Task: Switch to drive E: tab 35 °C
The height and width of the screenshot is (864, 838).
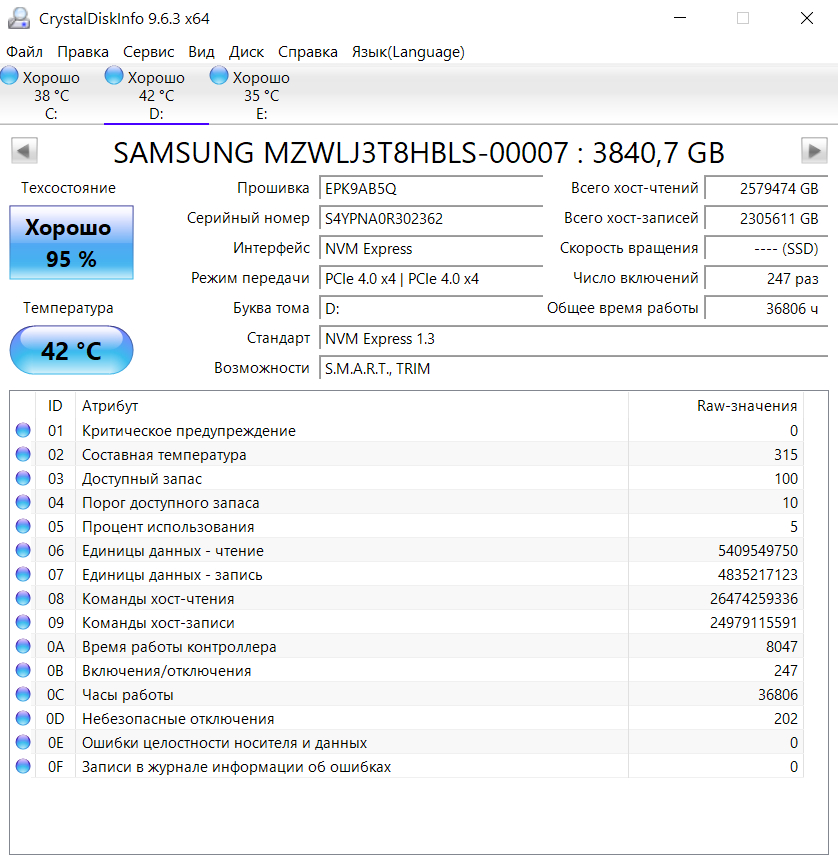Action: coord(261,94)
